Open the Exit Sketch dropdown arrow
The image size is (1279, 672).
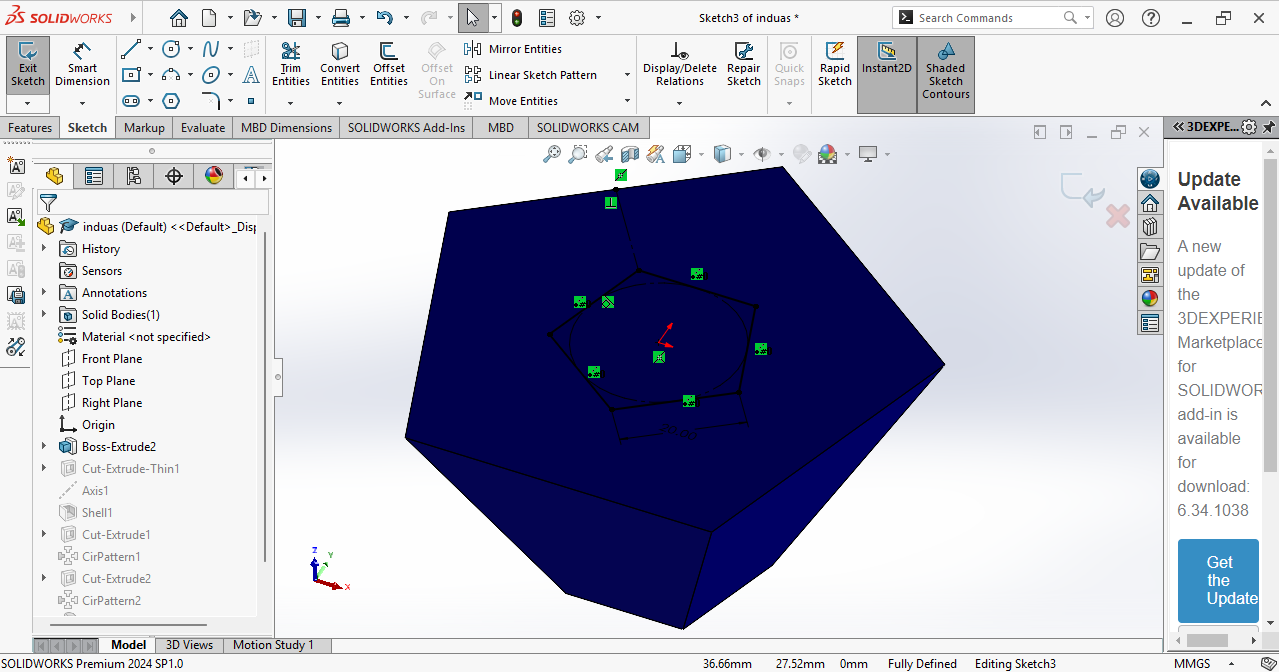pos(28,103)
